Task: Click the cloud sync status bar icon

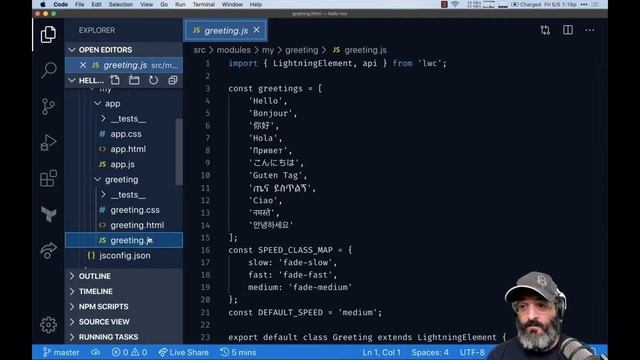Action: (x=96, y=352)
